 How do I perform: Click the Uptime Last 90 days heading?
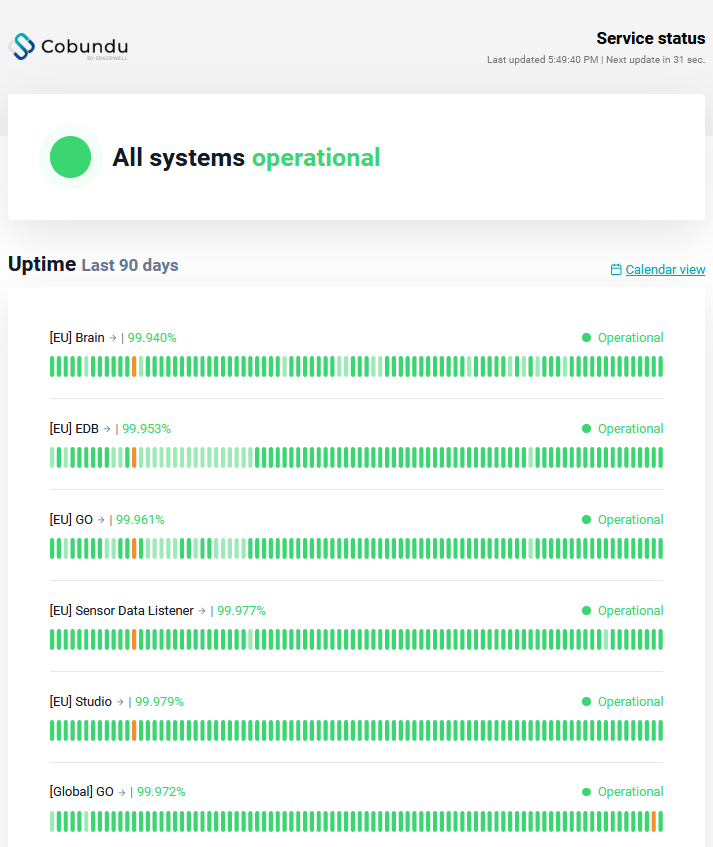point(93,265)
